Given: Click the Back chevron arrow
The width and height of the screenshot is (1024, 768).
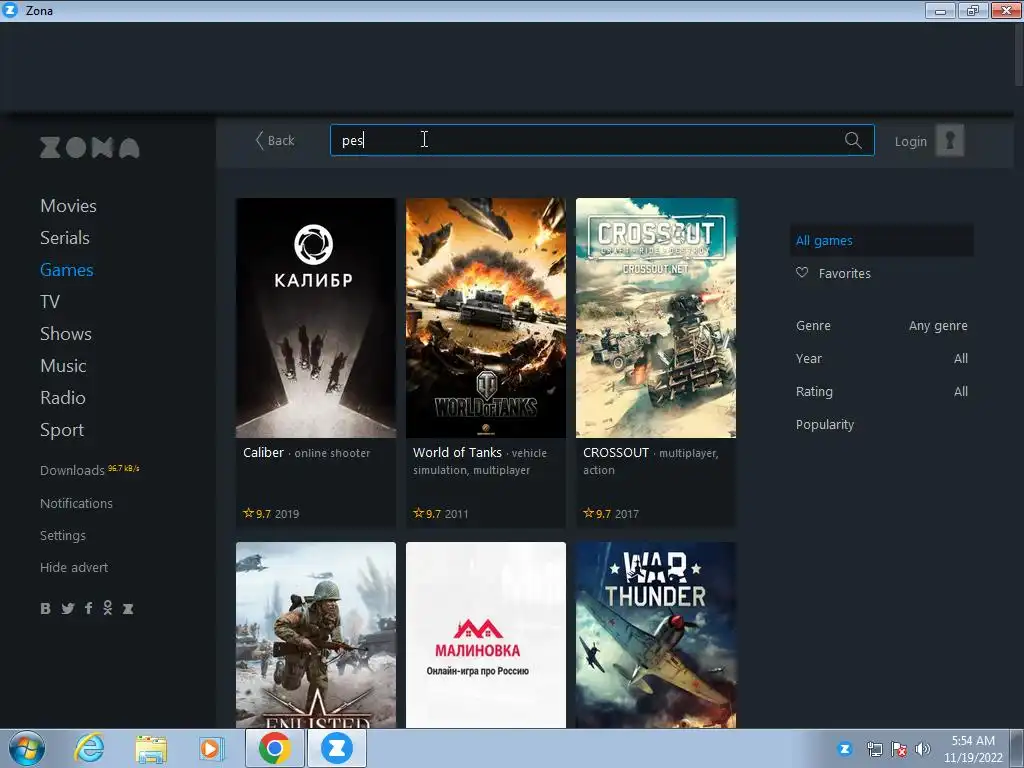Looking at the screenshot, I should point(259,140).
